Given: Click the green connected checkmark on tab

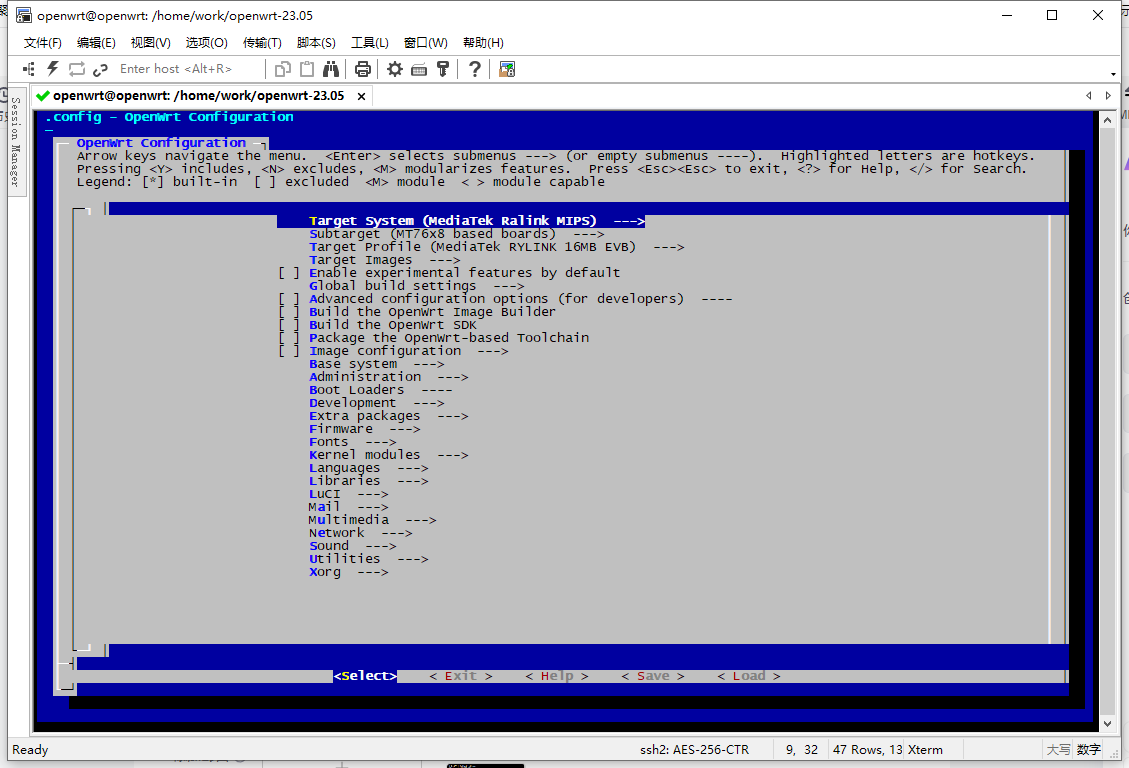Looking at the screenshot, I should [x=42, y=96].
